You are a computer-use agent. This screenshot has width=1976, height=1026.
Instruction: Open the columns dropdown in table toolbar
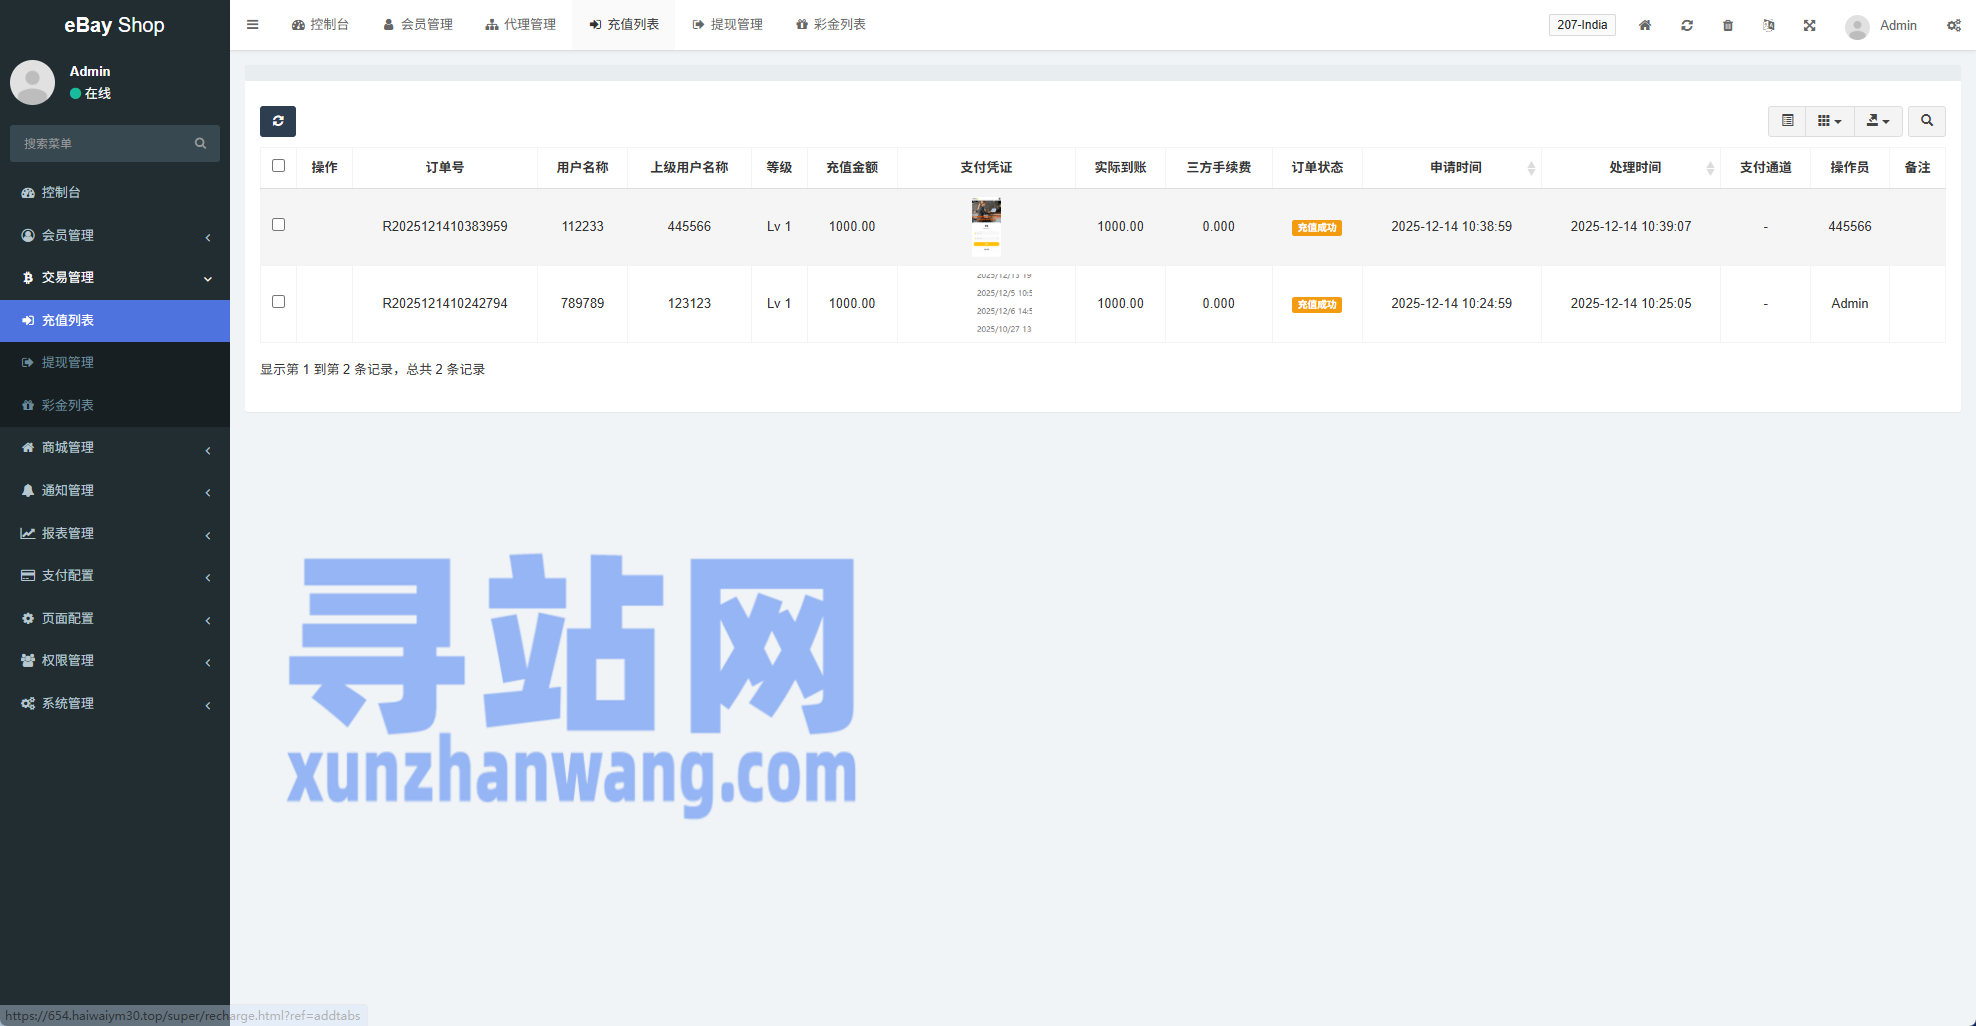[x=1829, y=121]
